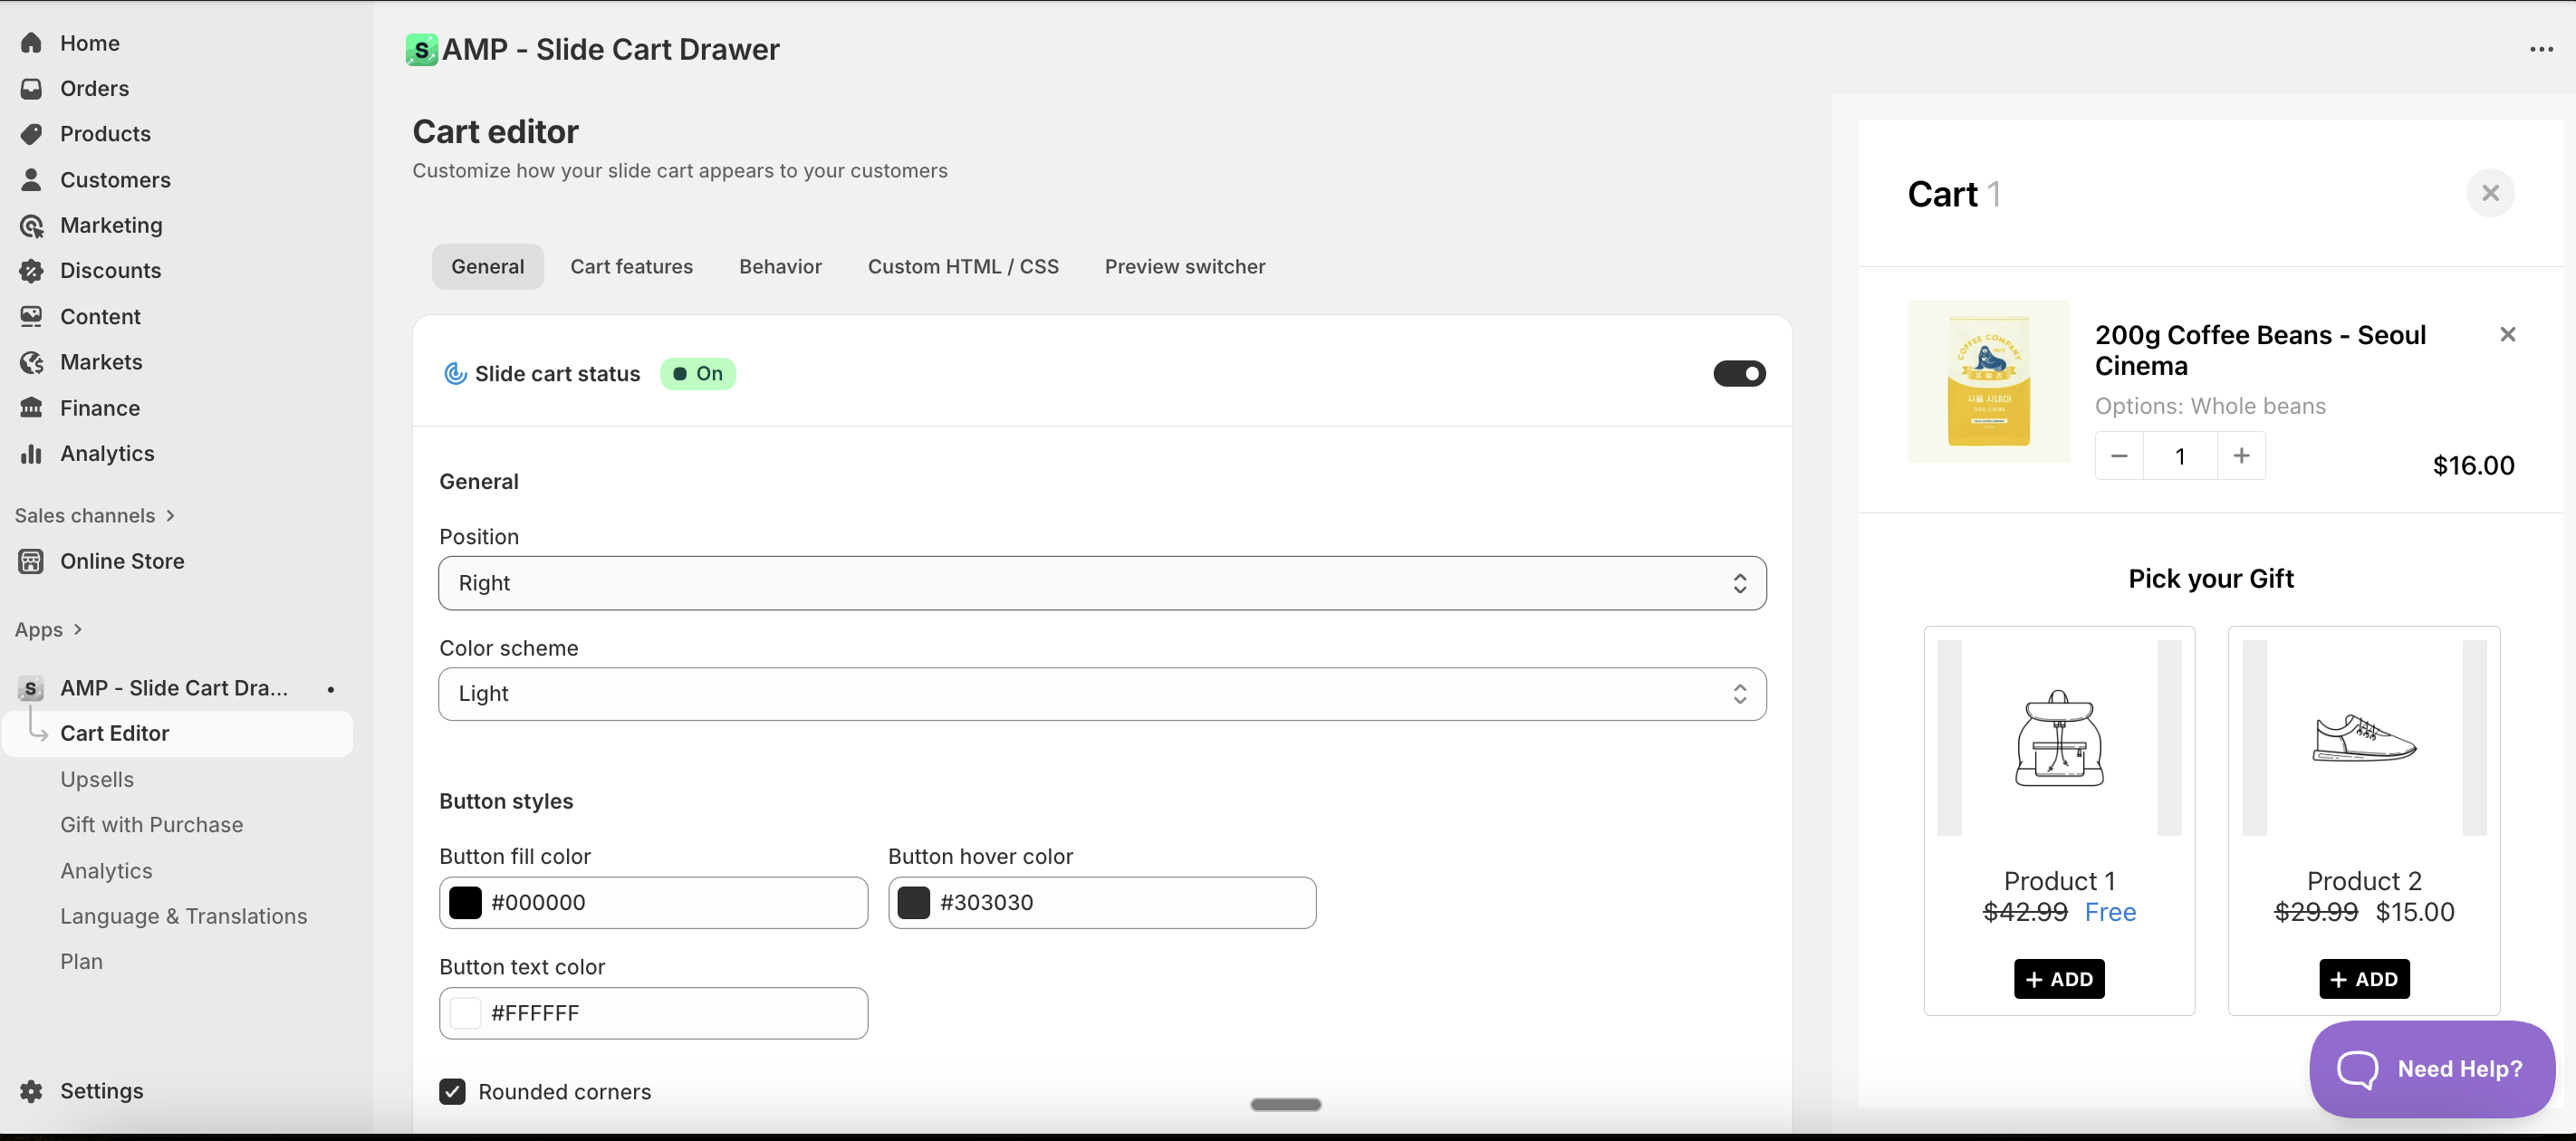Open Orders via its inbox icon
This screenshot has height=1141, width=2576.
(x=31, y=88)
